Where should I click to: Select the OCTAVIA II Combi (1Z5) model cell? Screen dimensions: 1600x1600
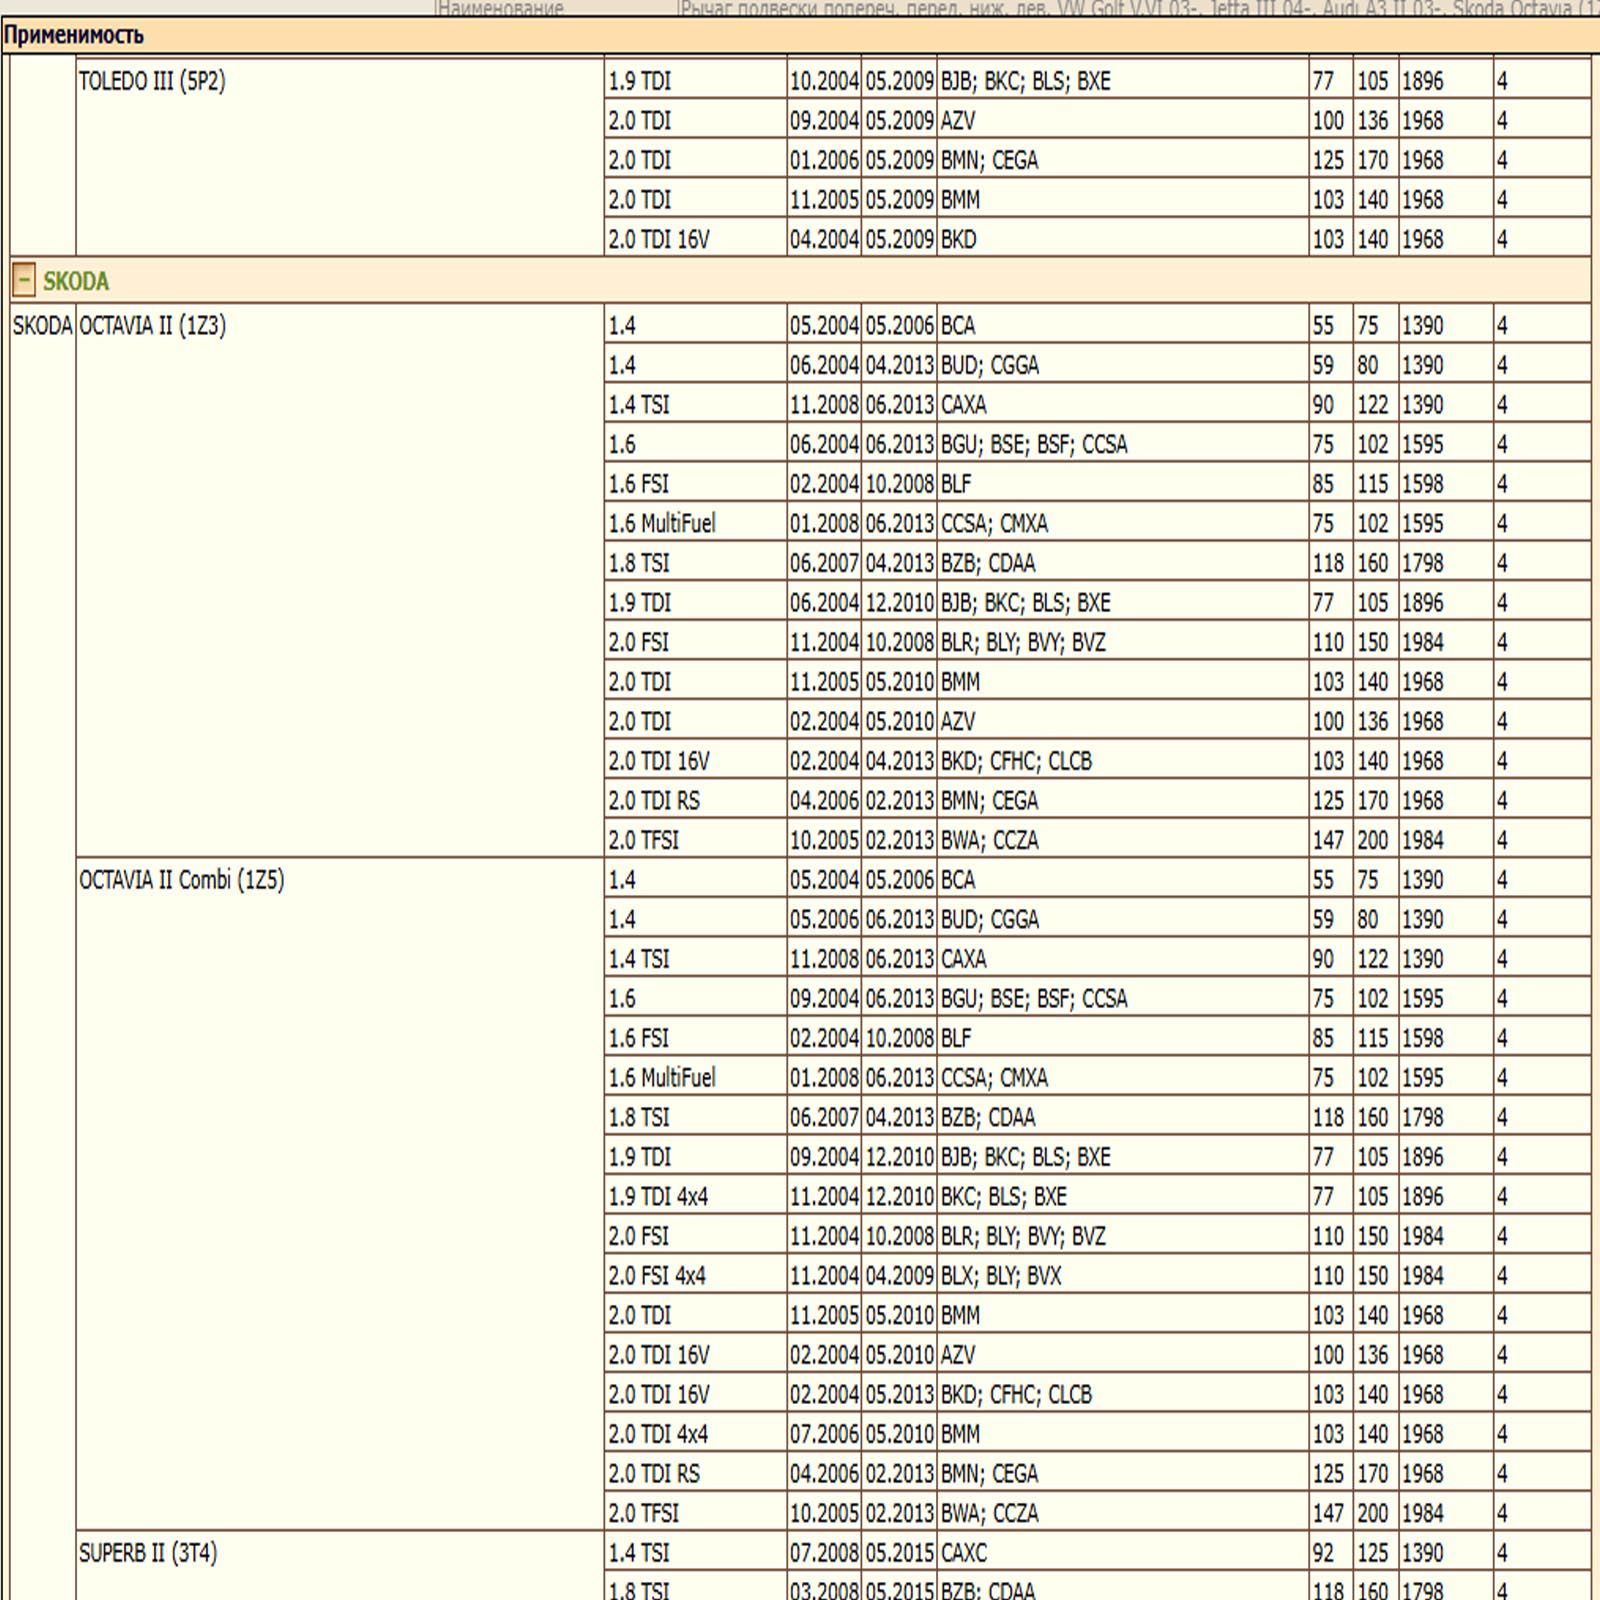click(x=340, y=1194)
